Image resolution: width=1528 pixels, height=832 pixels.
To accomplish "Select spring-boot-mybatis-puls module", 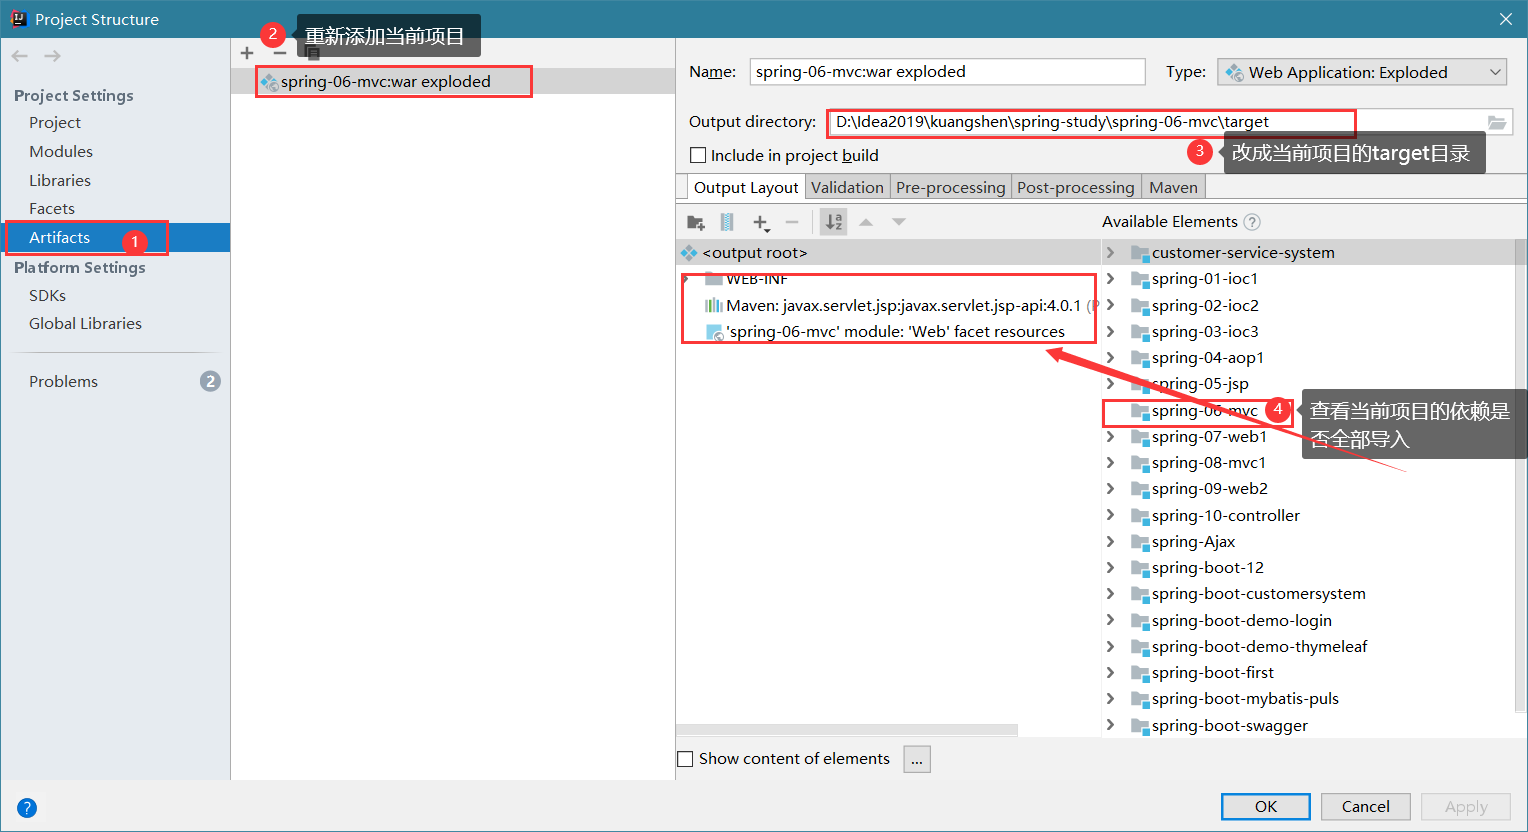I will [1245, 698].
